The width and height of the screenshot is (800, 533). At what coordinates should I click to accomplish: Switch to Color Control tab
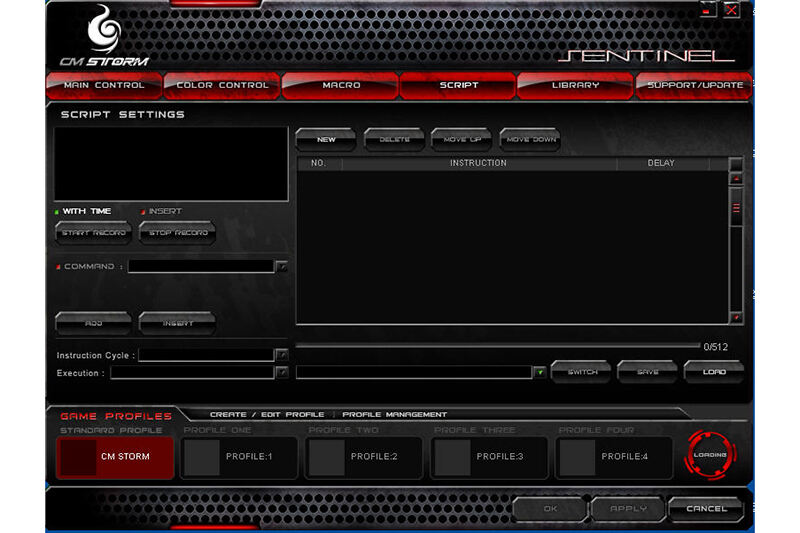[x=222, y=85]
